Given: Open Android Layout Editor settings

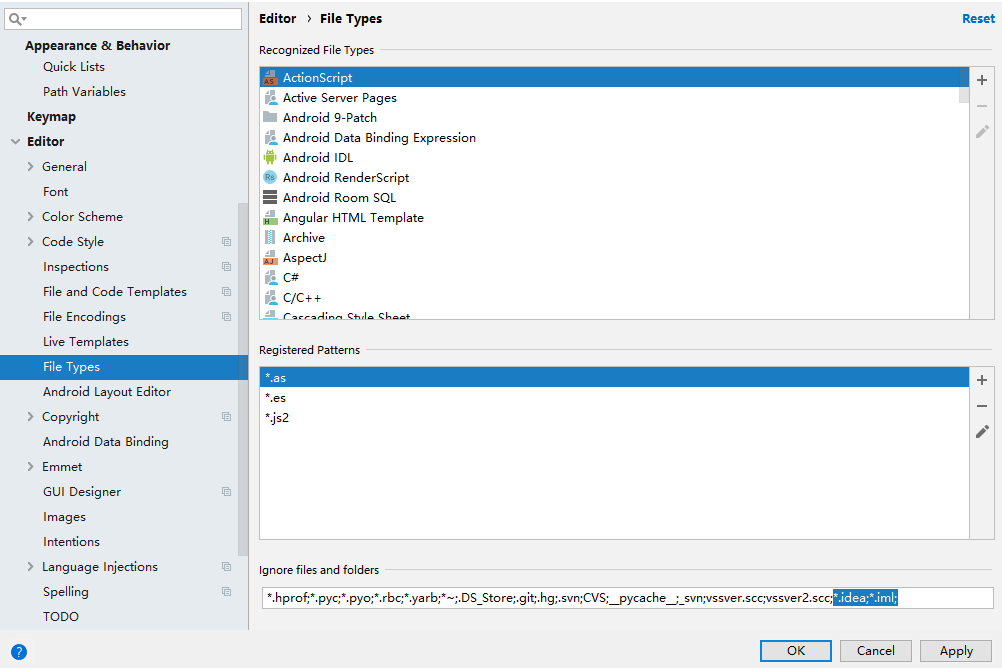Looking at the screenshot, I should 107,392.
